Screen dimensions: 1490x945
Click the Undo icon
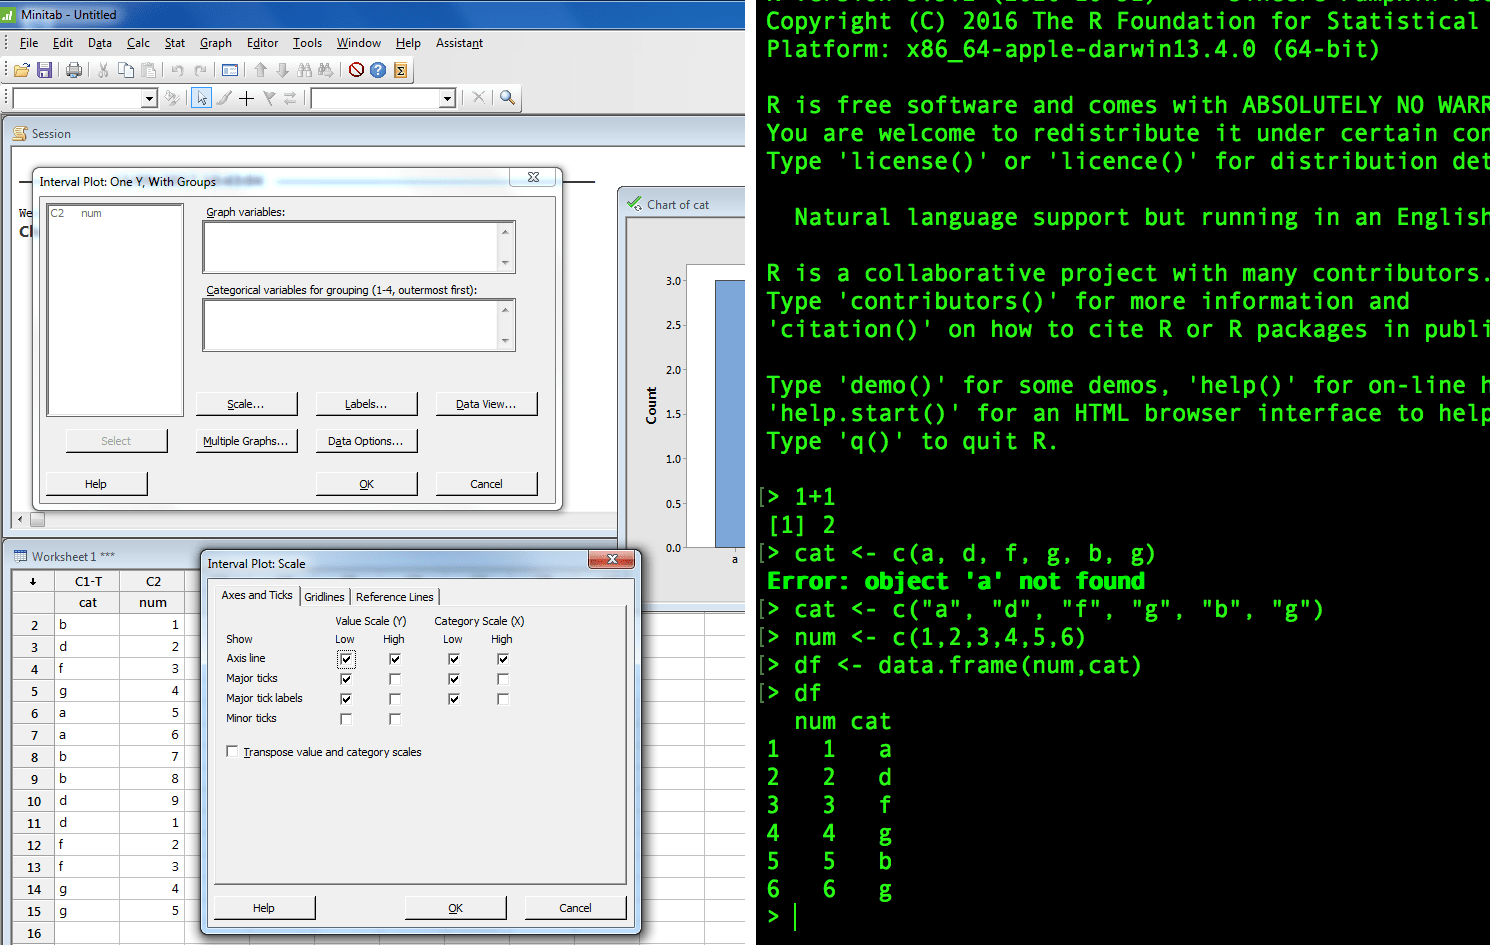(177, 70)
